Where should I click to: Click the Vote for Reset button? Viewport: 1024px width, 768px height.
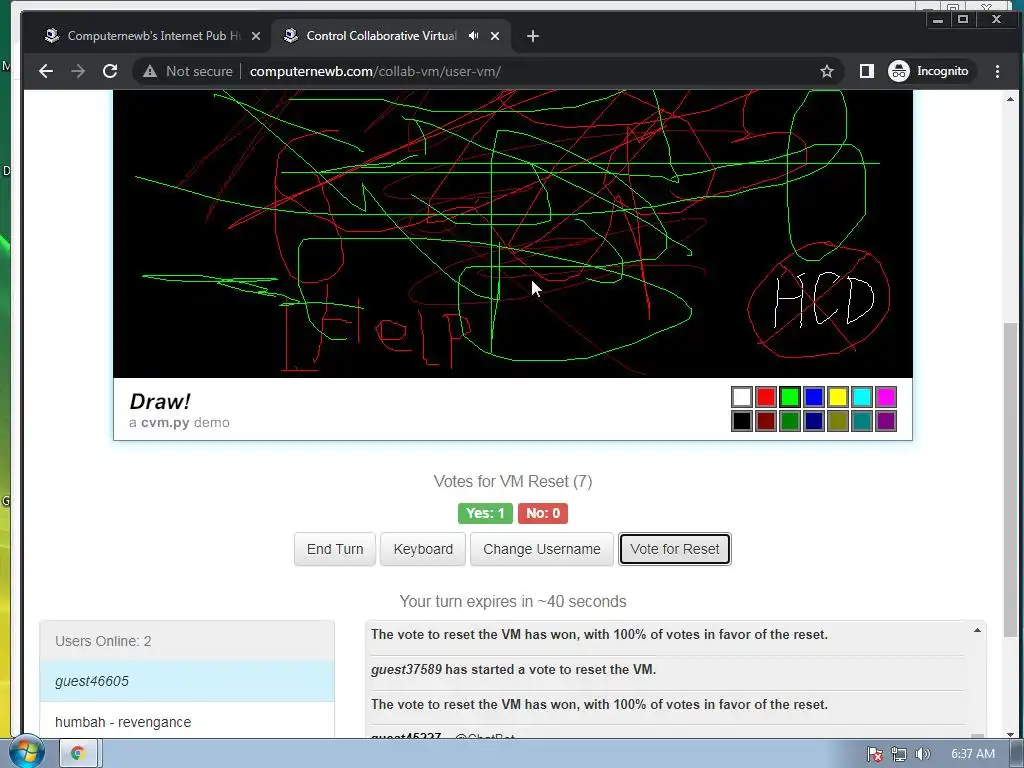coord(675,549)
